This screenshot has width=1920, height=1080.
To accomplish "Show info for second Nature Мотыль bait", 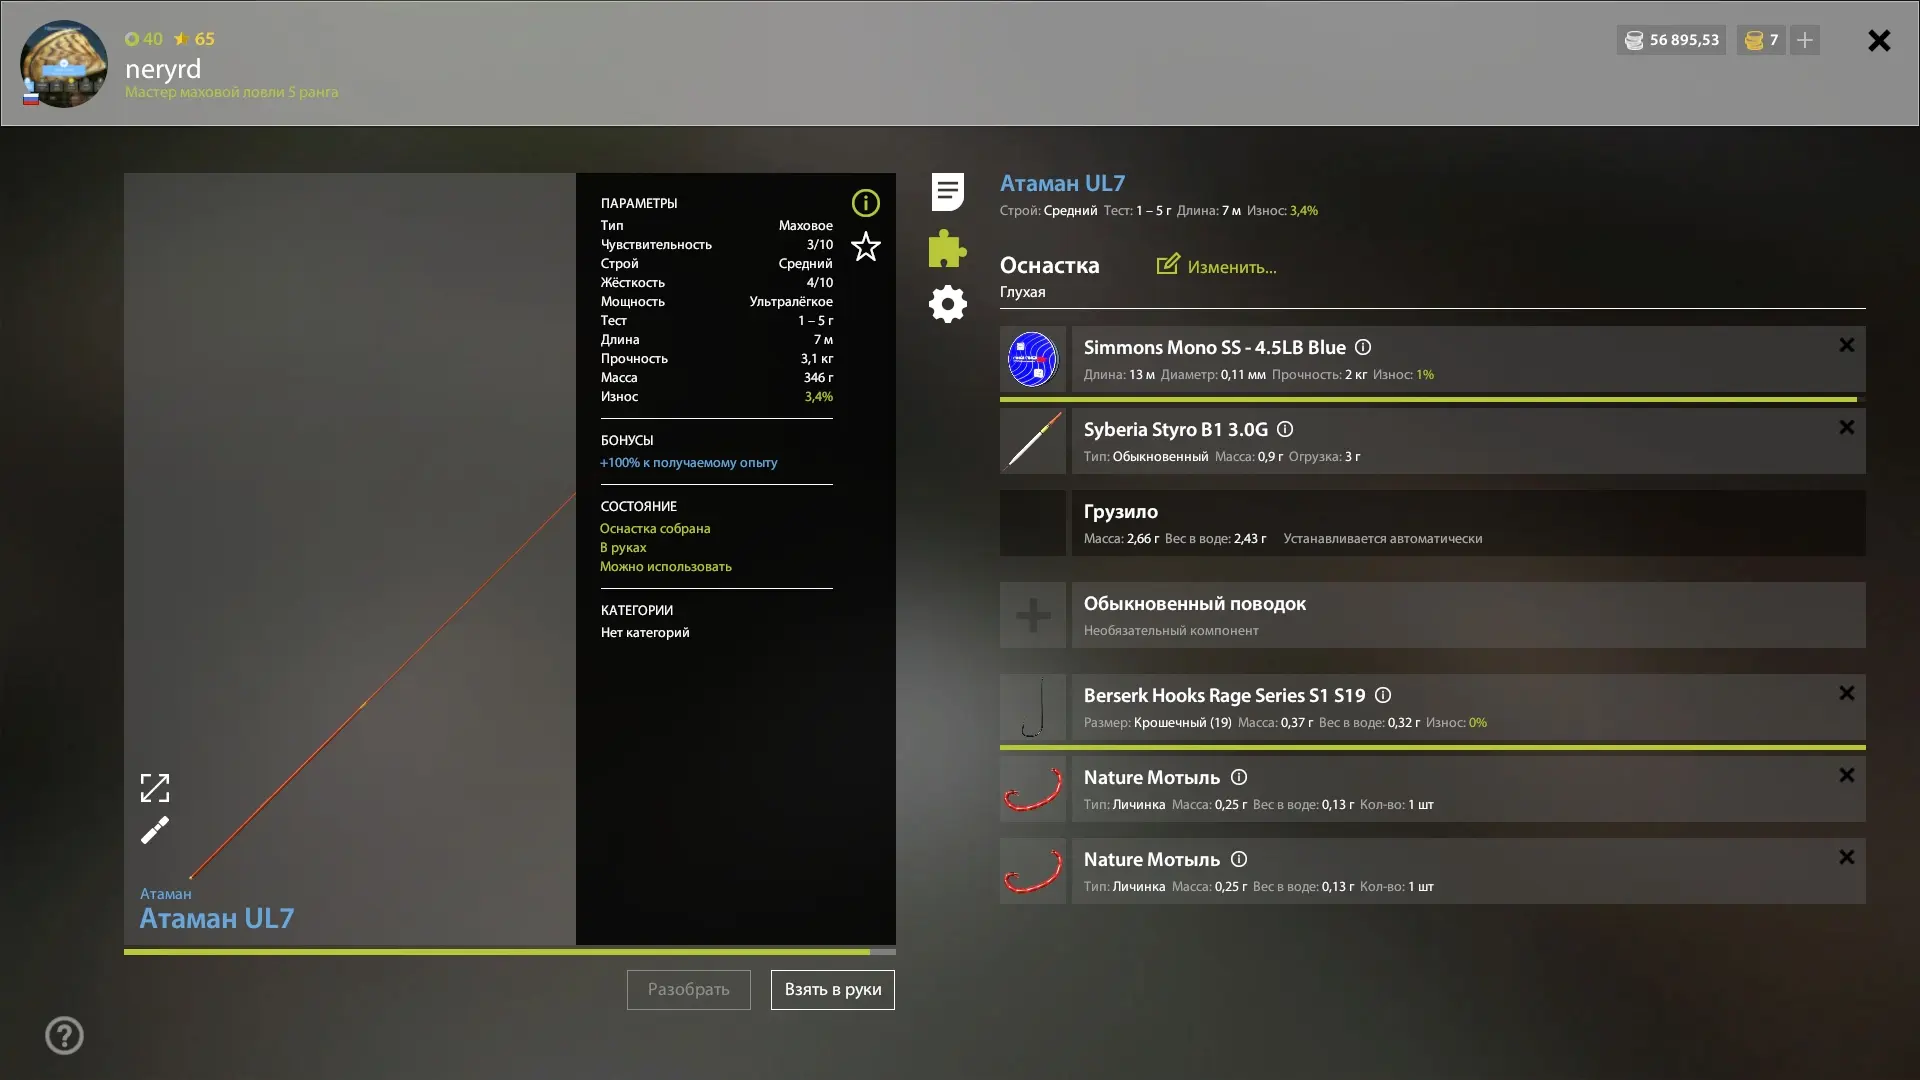I will pyautogui.click(x=1239, y=859).
